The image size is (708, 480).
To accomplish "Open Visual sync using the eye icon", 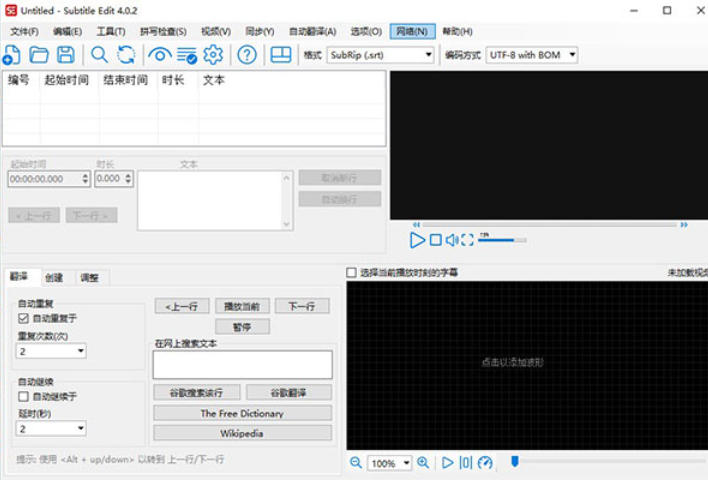I will [x=160, y=55].
